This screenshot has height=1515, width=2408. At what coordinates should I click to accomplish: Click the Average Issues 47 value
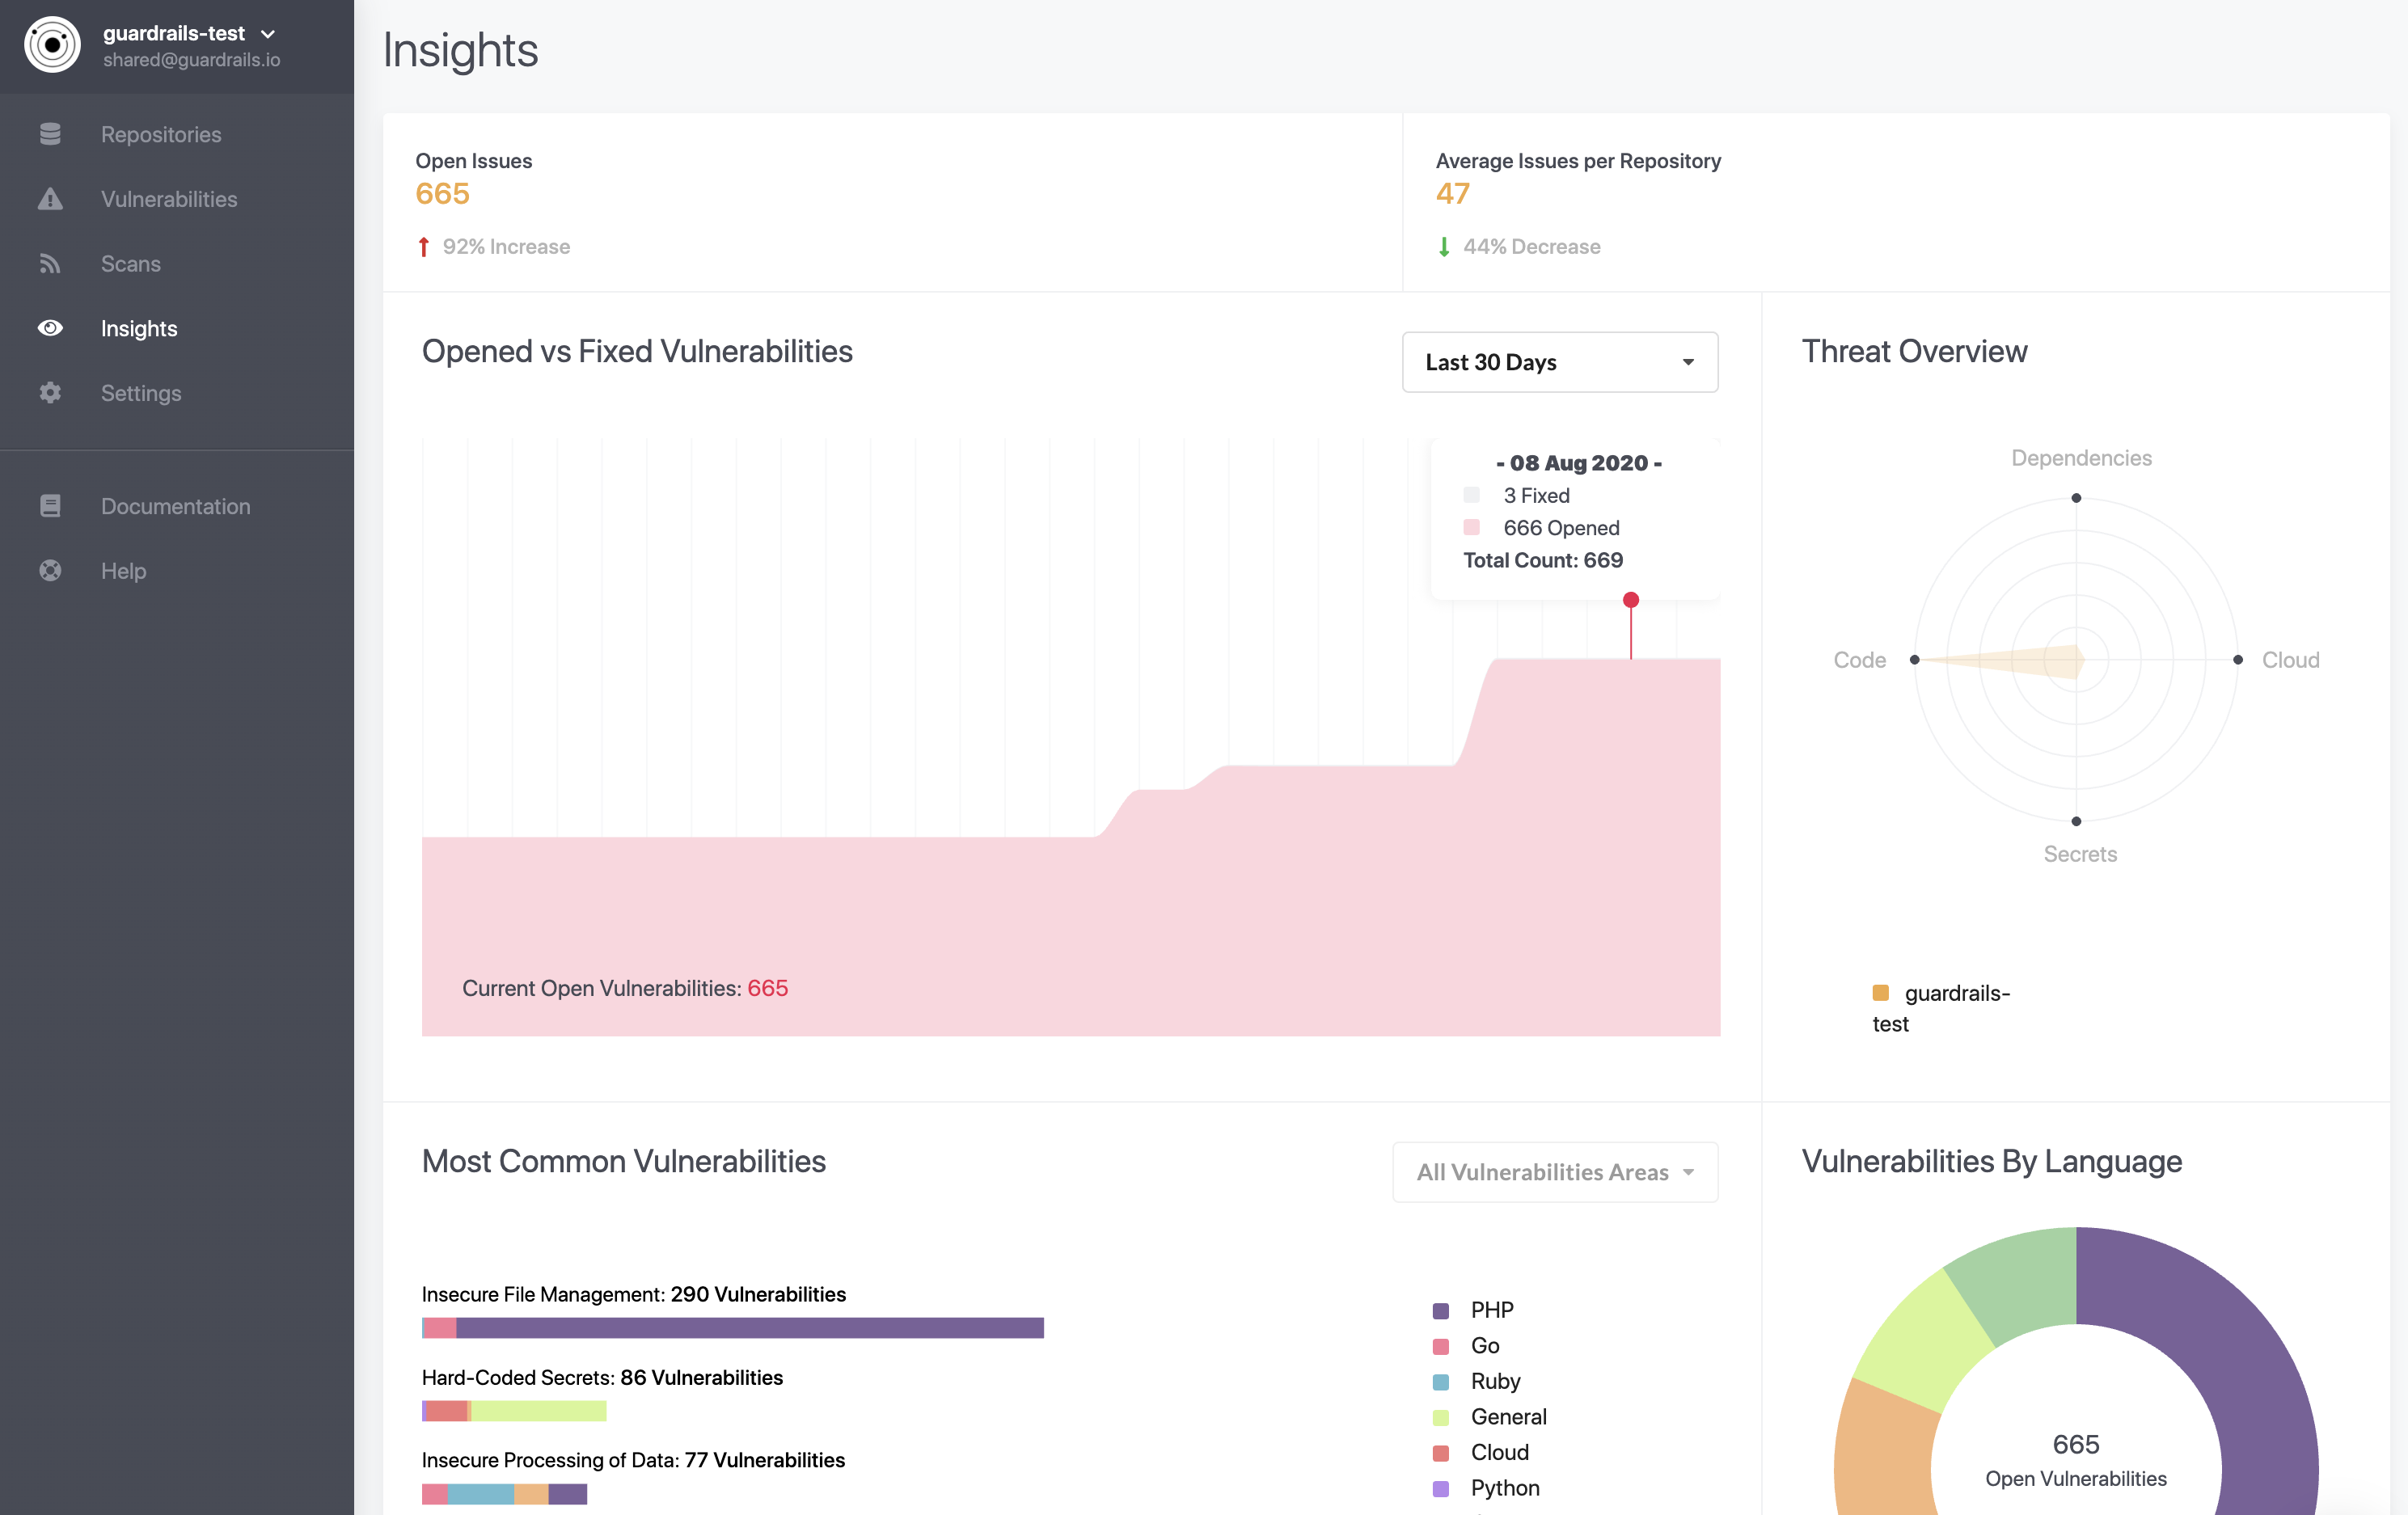1453,194
